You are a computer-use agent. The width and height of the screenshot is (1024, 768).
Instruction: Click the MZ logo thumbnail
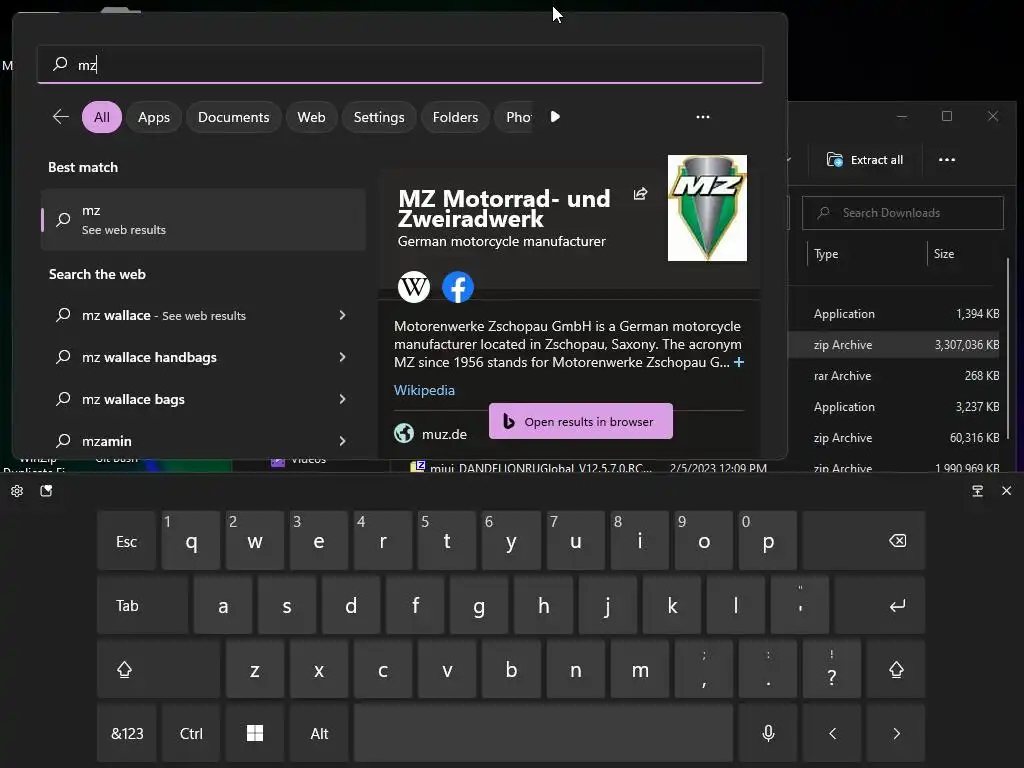click(x=707, y=208)
